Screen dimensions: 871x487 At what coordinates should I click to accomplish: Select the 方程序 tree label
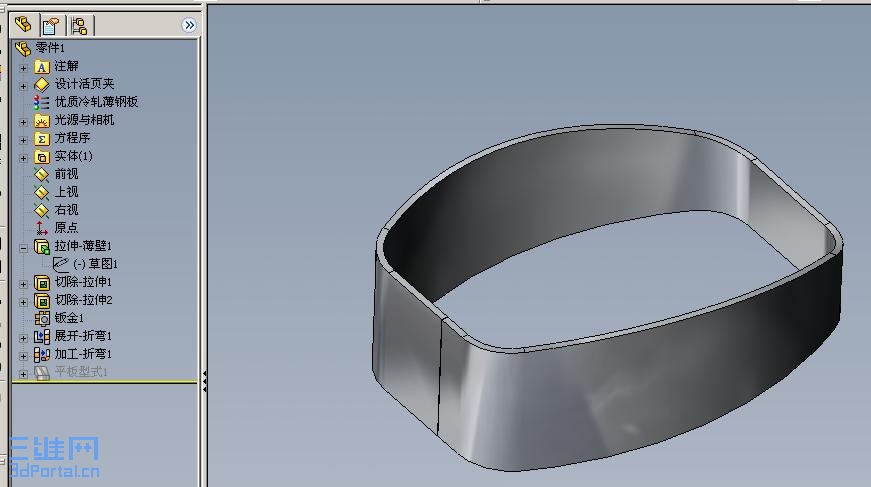pyautogui.click(x=72, y=138)
